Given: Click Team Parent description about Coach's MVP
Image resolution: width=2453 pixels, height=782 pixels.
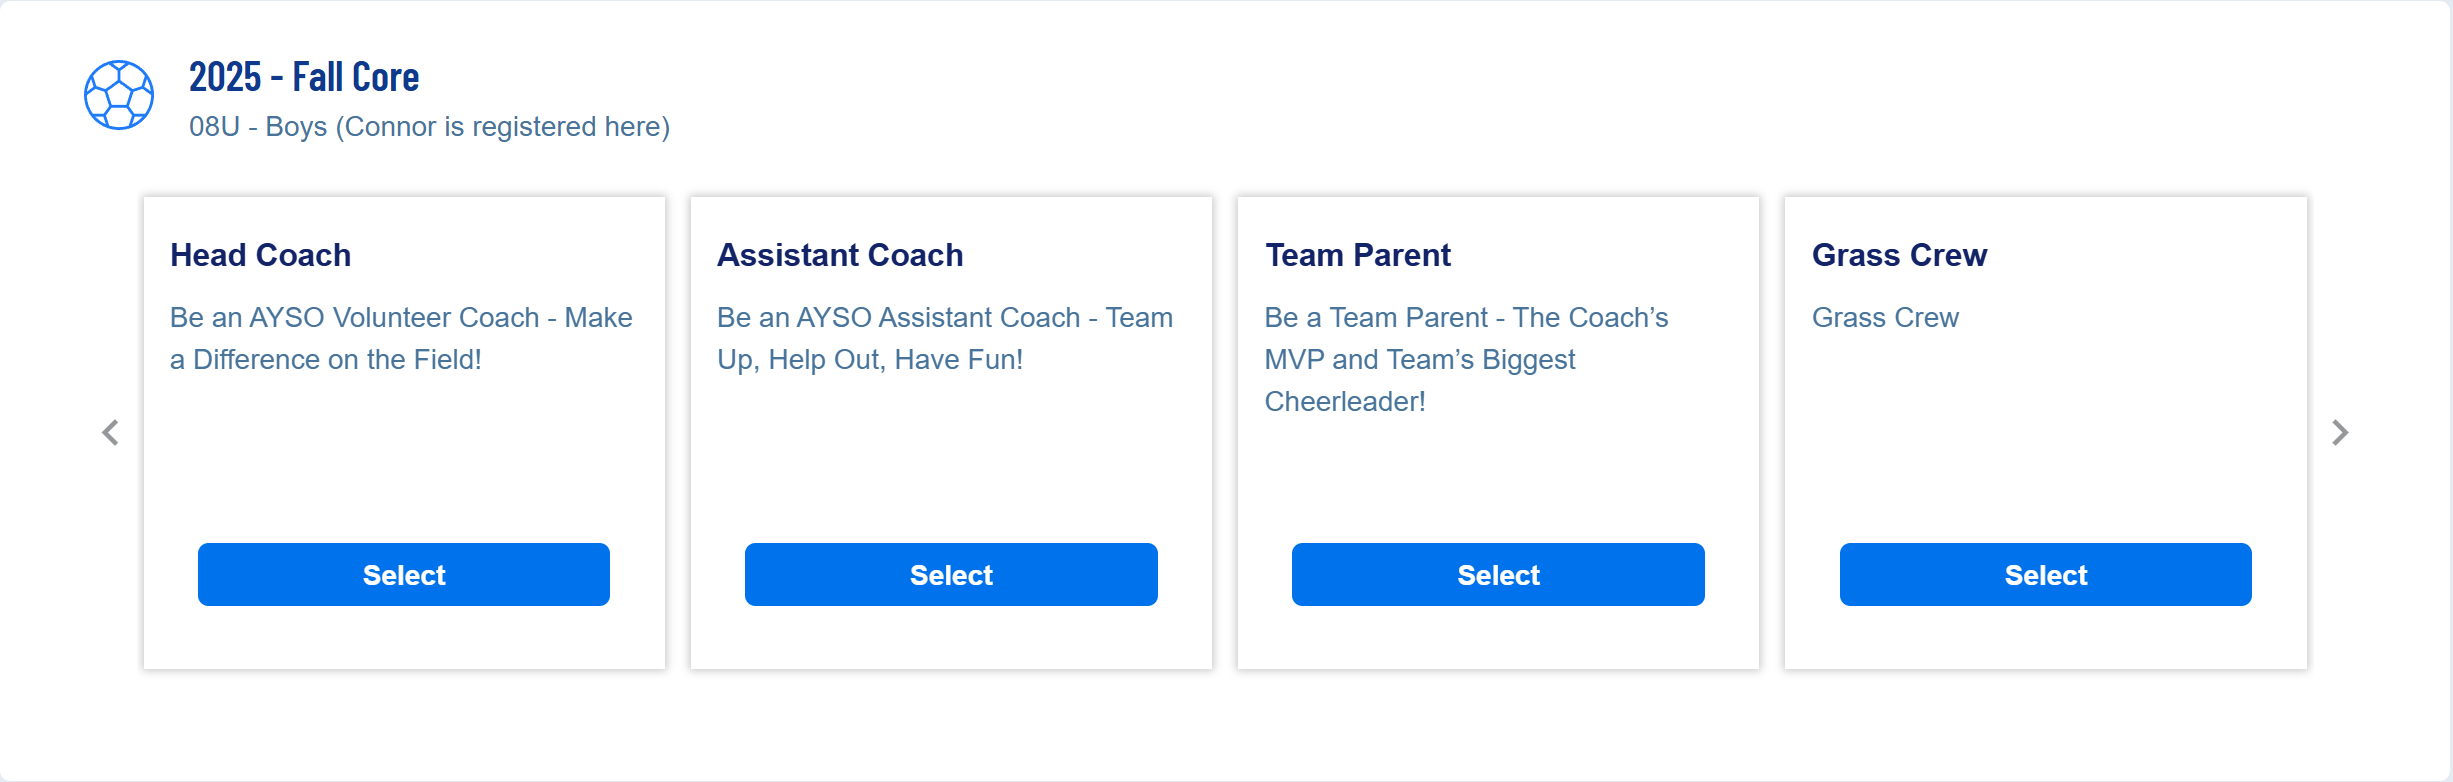Looking at the screenshot, I should click(x=1466, y=359).
